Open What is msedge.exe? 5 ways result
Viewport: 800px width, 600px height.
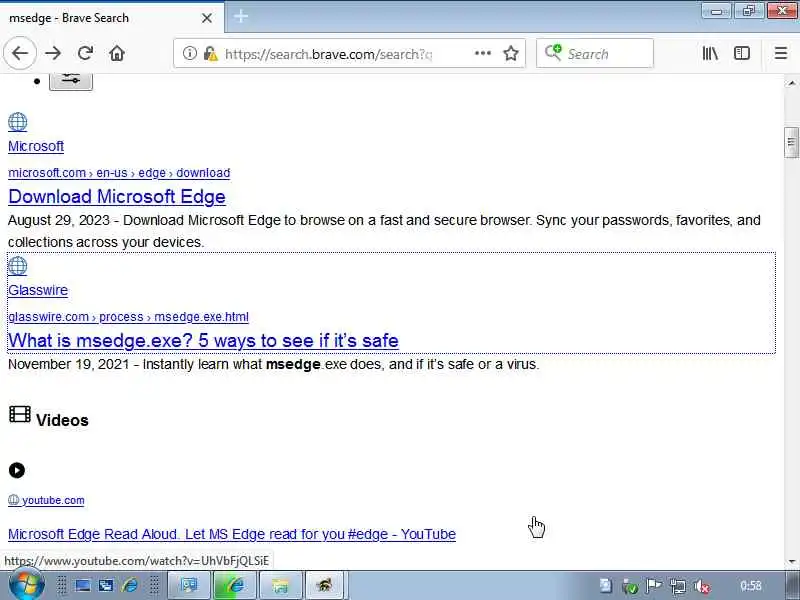(203, 341)
